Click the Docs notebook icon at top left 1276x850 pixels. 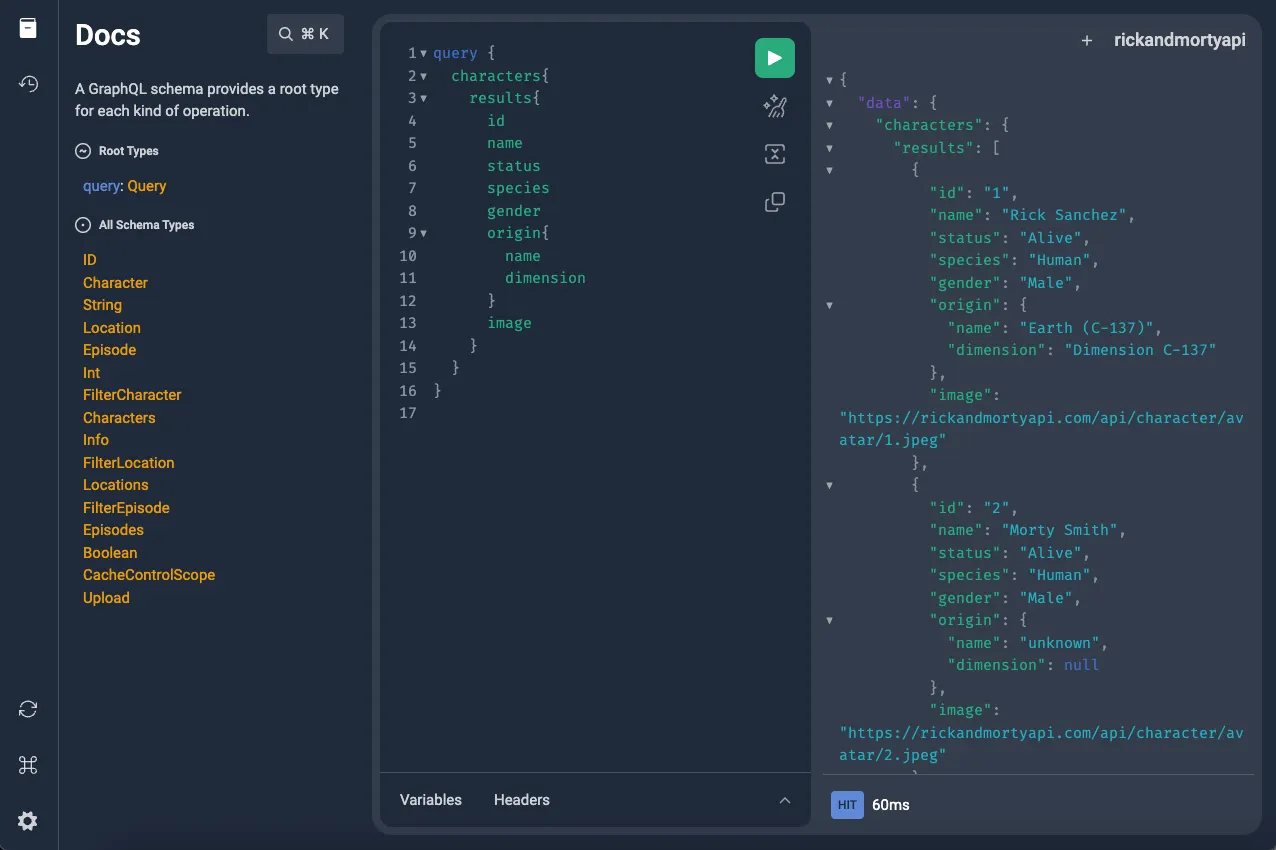(x=28, y=28)
